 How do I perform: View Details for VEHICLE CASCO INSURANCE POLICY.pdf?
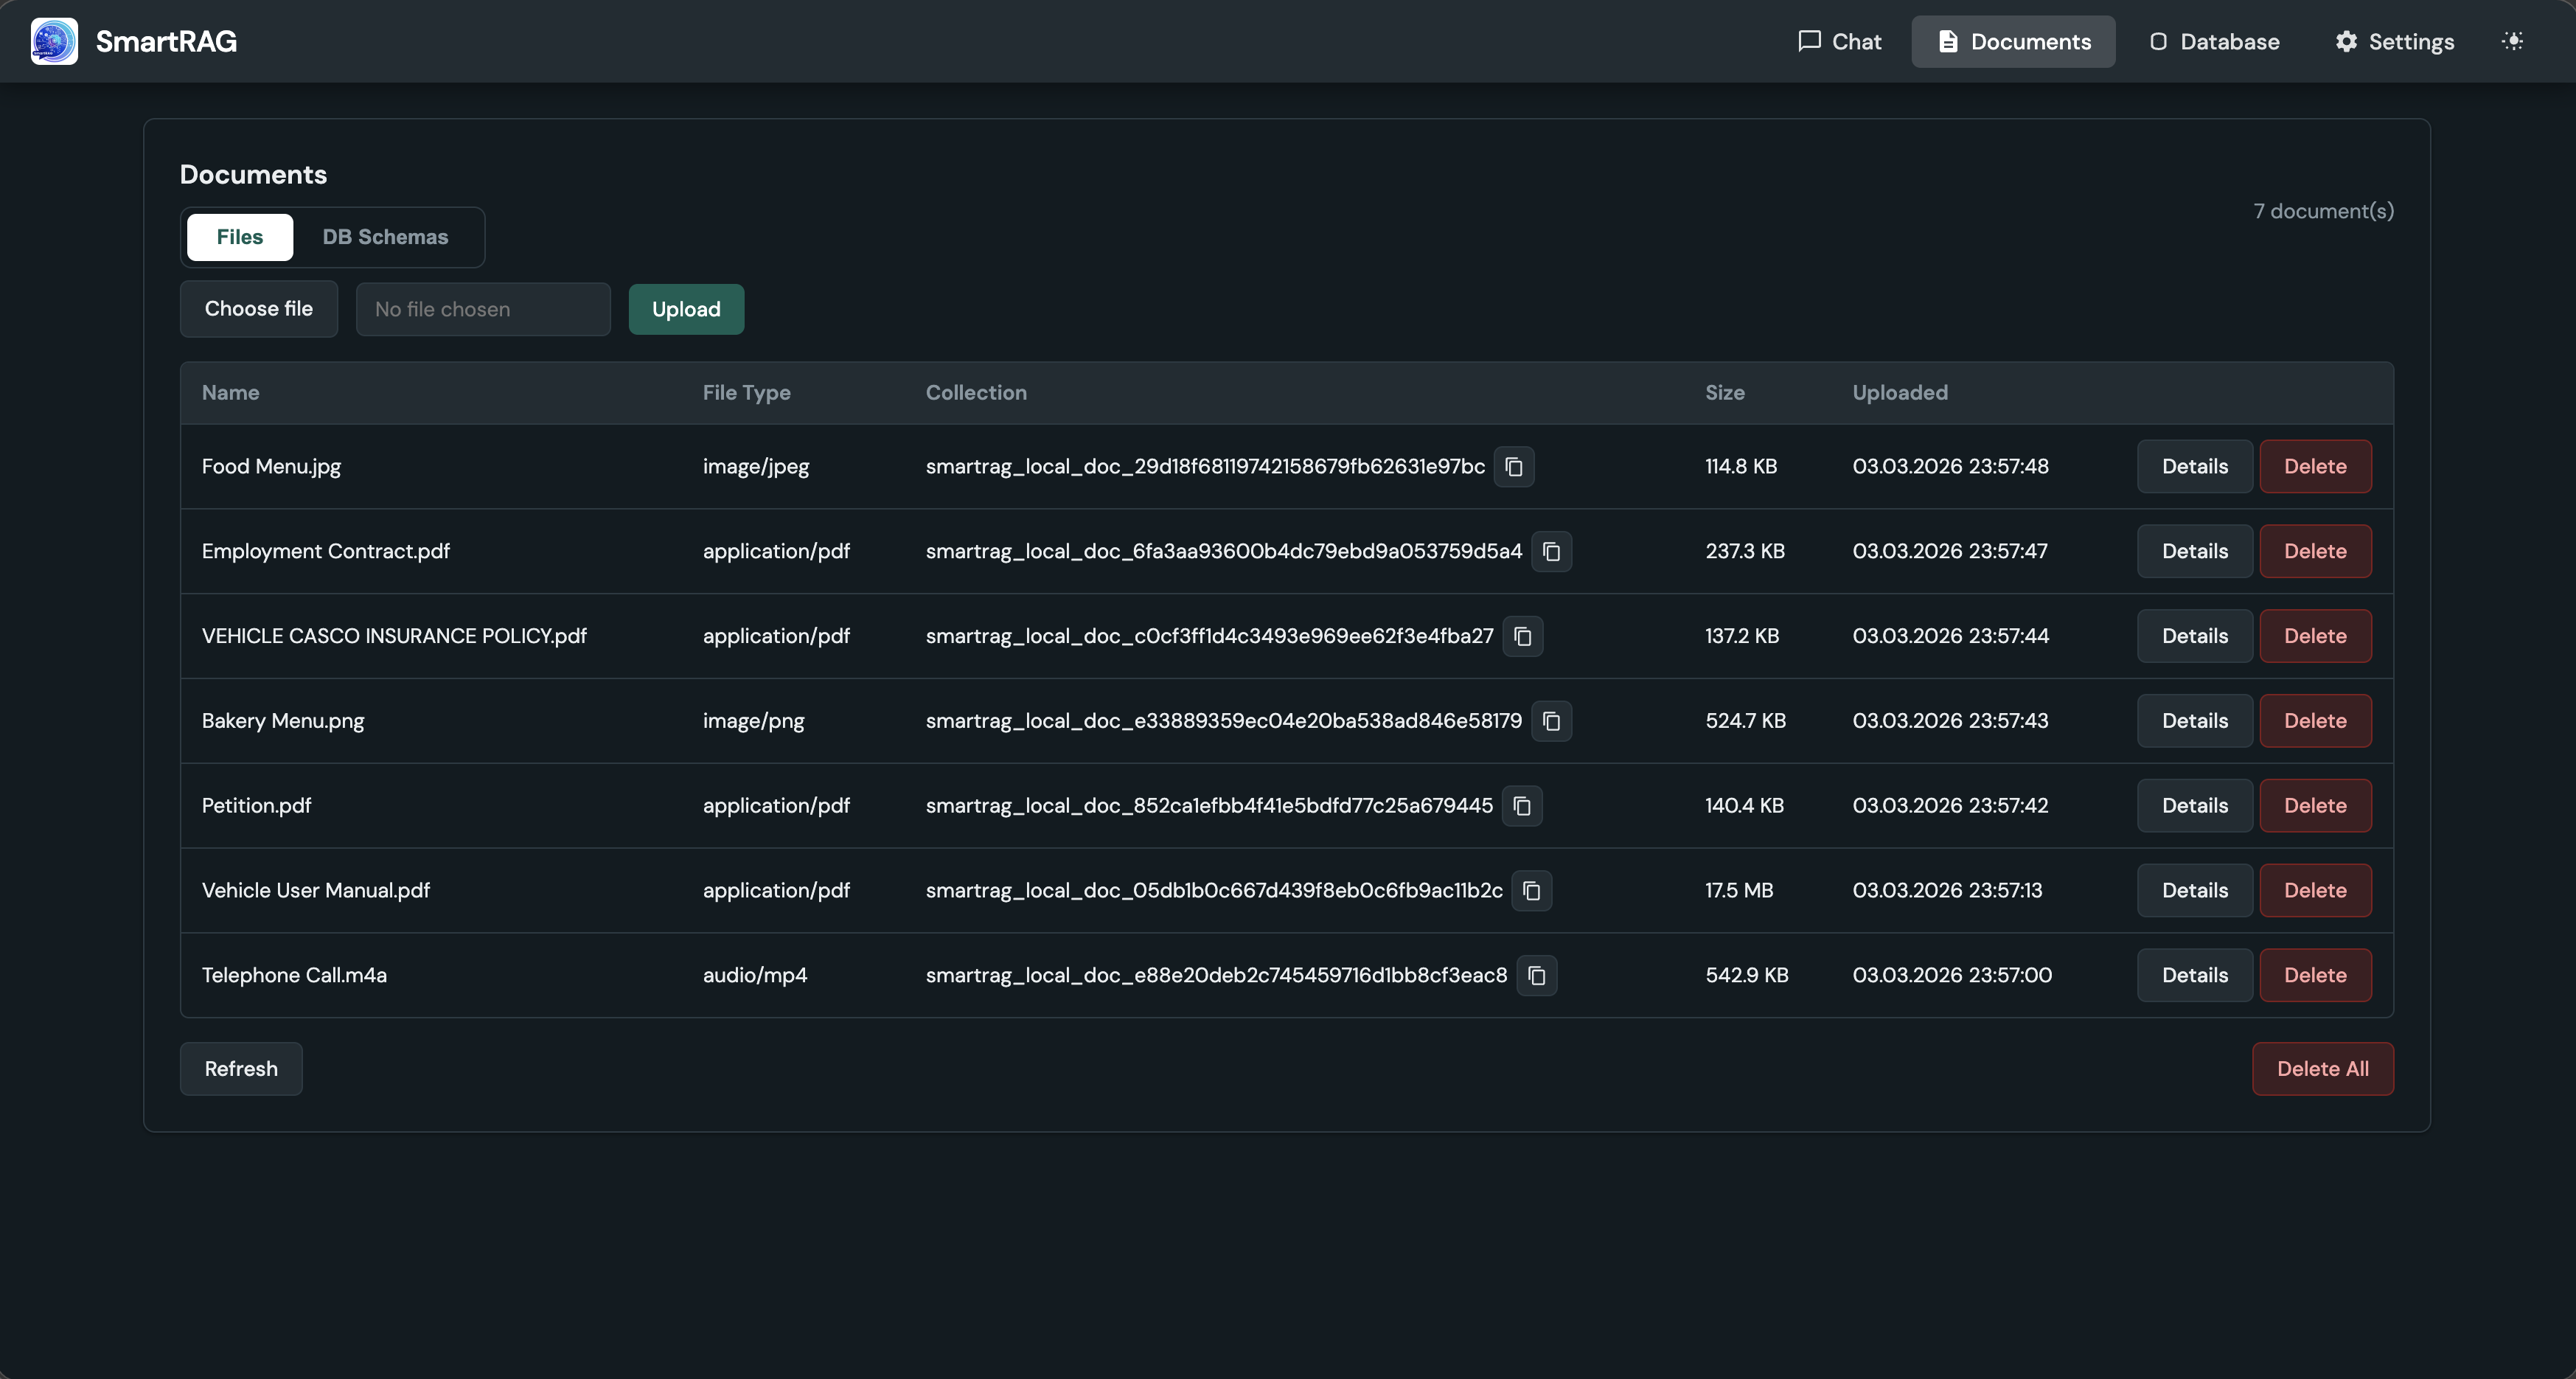pyautogui.click(x=2194, y=637)
